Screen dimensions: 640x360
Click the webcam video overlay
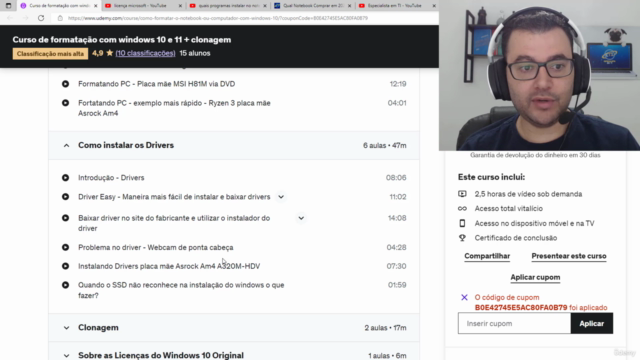pyautogui.click(x=539, y=76)
